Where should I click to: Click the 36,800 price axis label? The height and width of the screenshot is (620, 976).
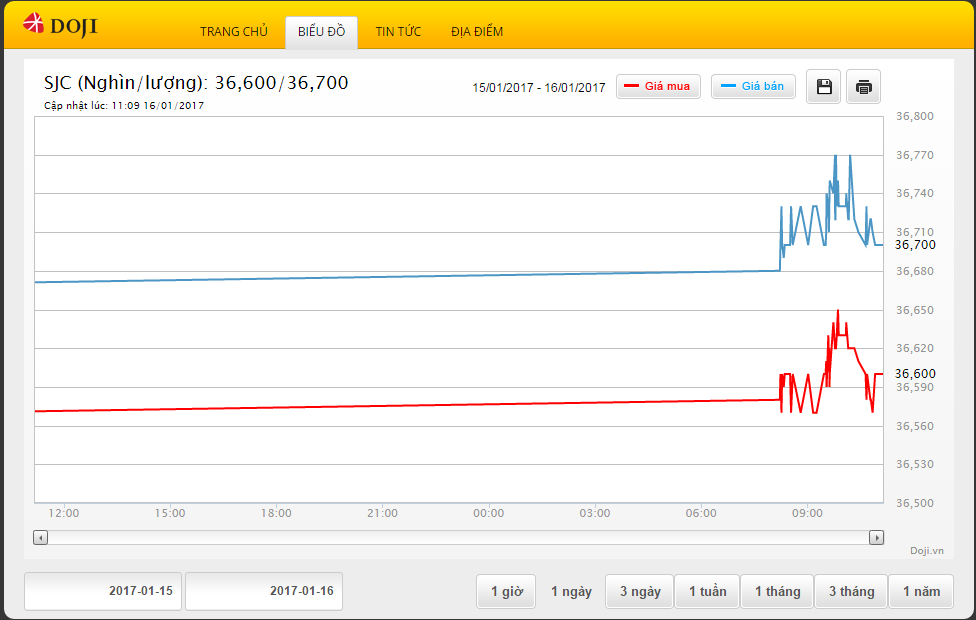coord(914,116)
